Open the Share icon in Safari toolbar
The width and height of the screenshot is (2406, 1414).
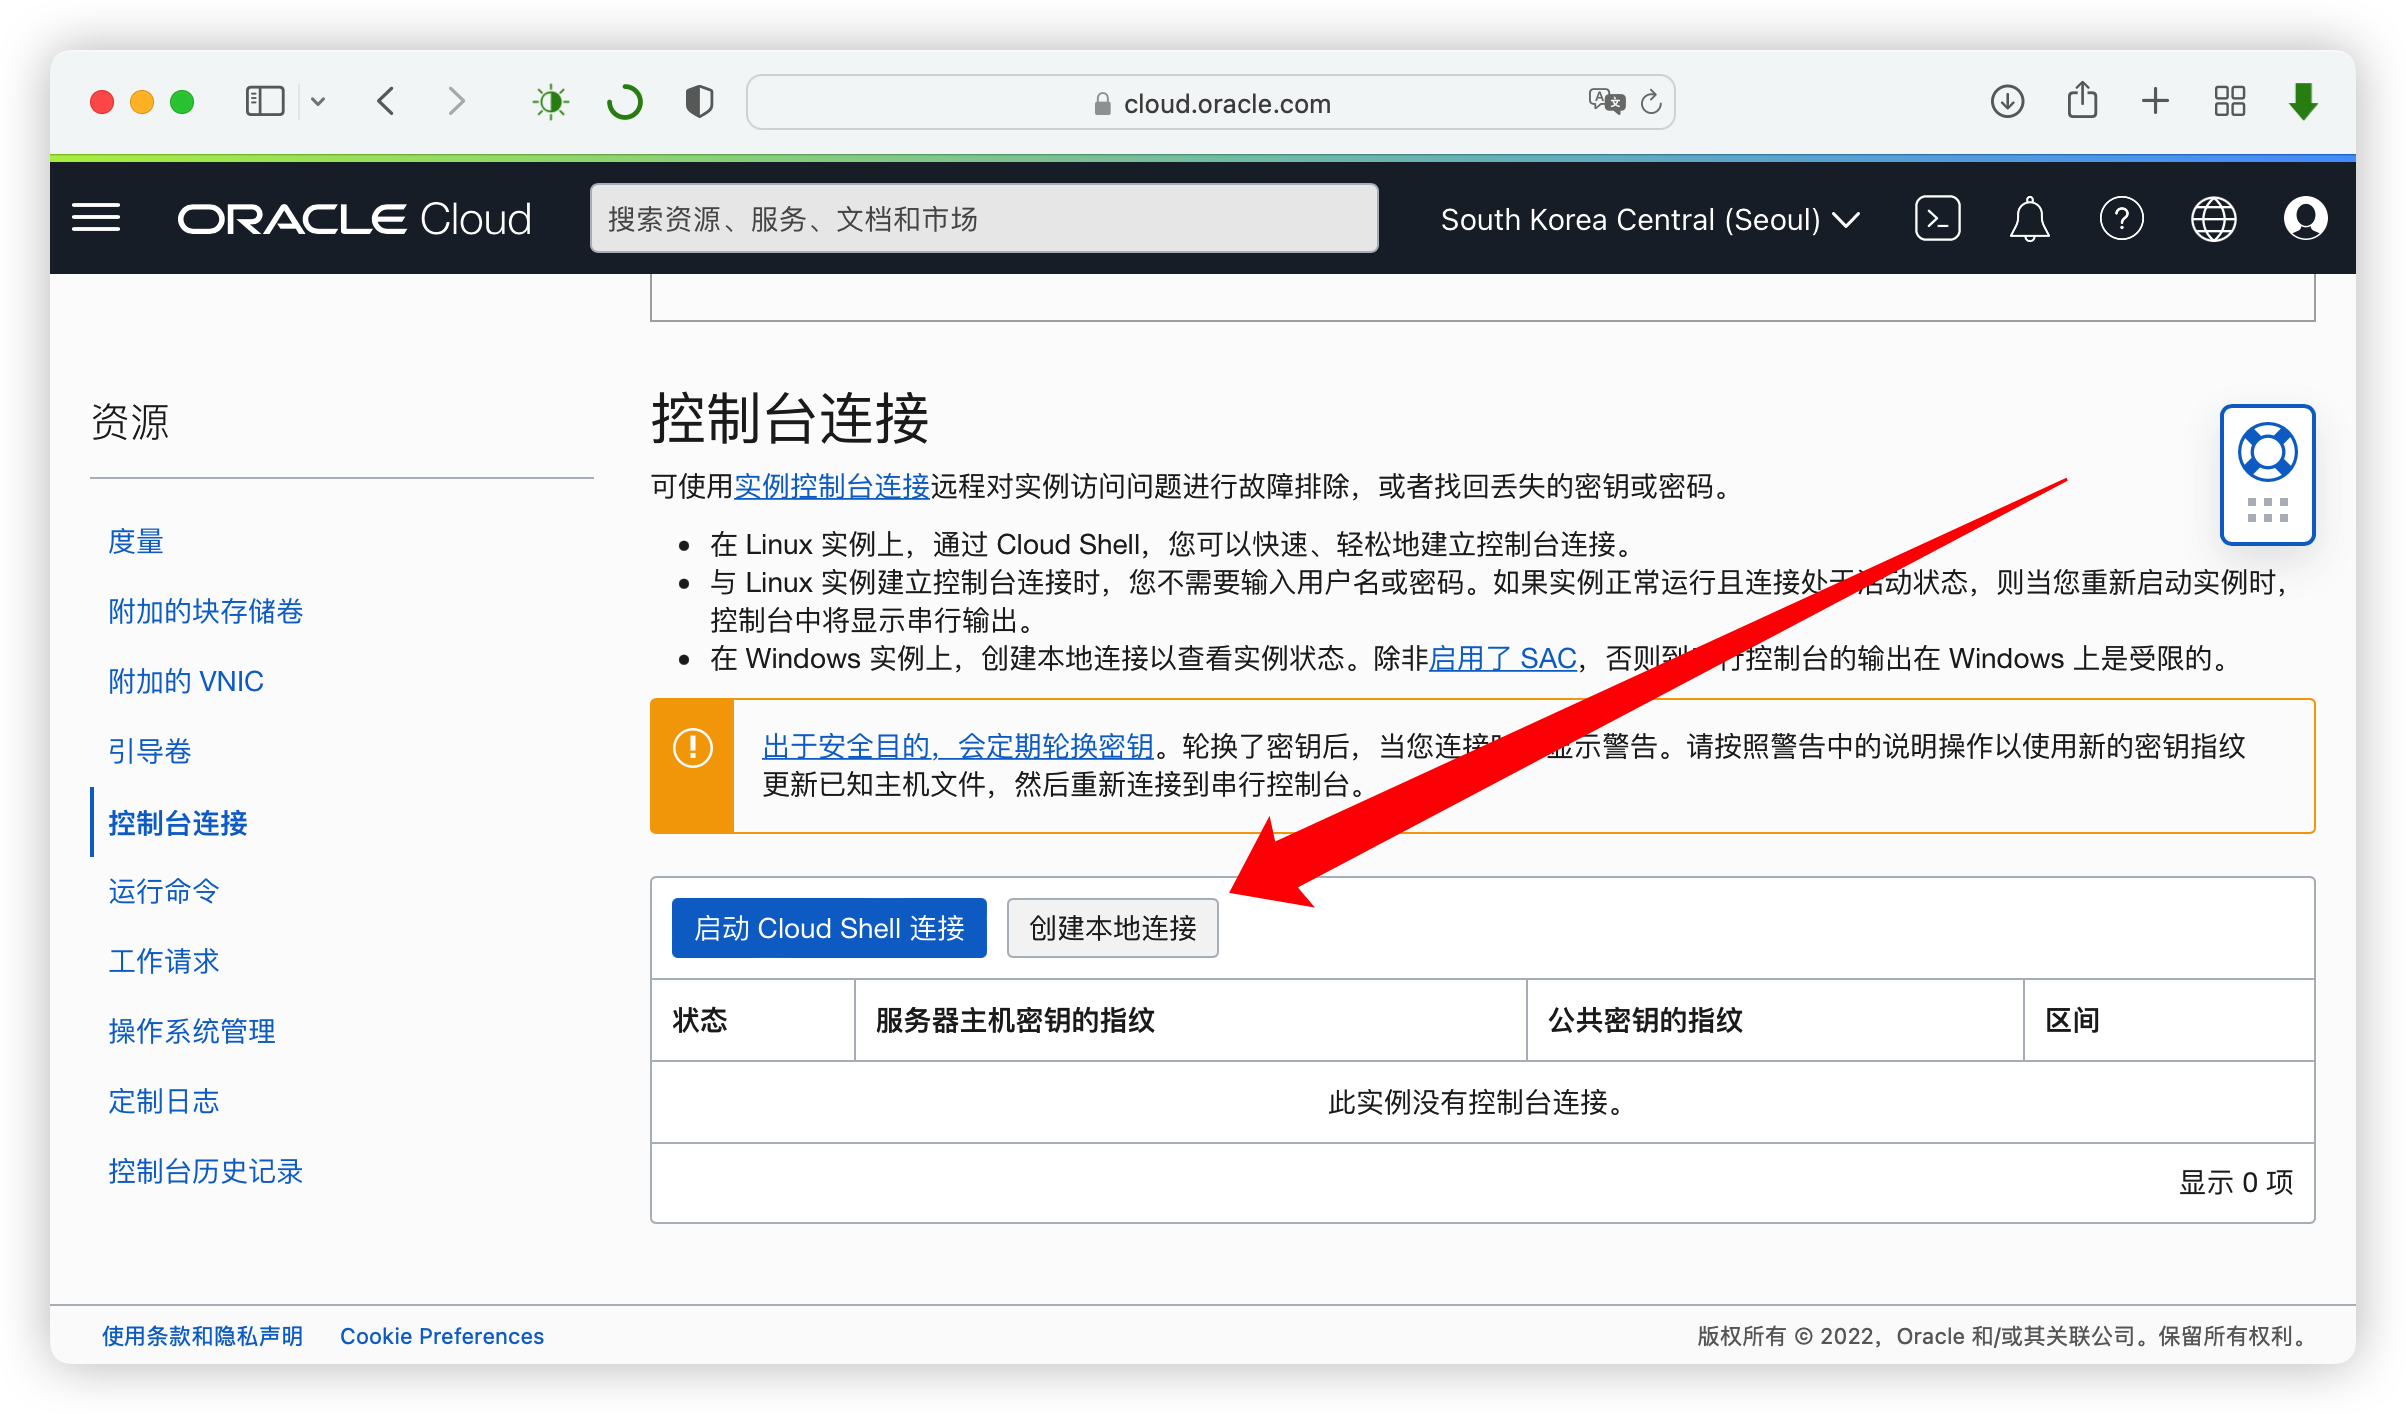coord(2082,100)
